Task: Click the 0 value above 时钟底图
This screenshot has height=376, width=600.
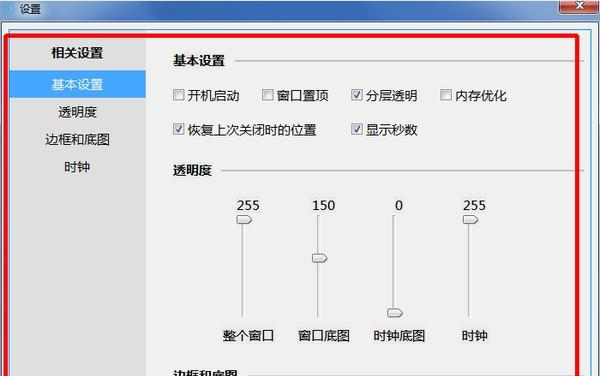Action: point(399,205)
